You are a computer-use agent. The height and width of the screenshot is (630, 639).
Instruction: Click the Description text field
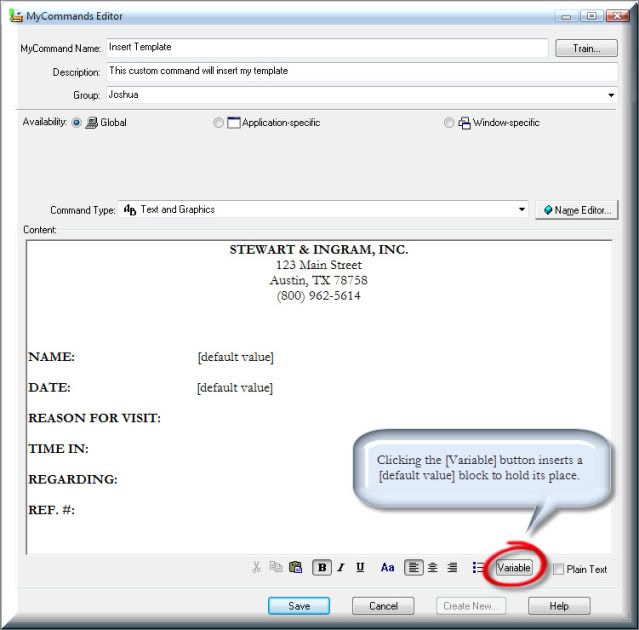[362, 71]
